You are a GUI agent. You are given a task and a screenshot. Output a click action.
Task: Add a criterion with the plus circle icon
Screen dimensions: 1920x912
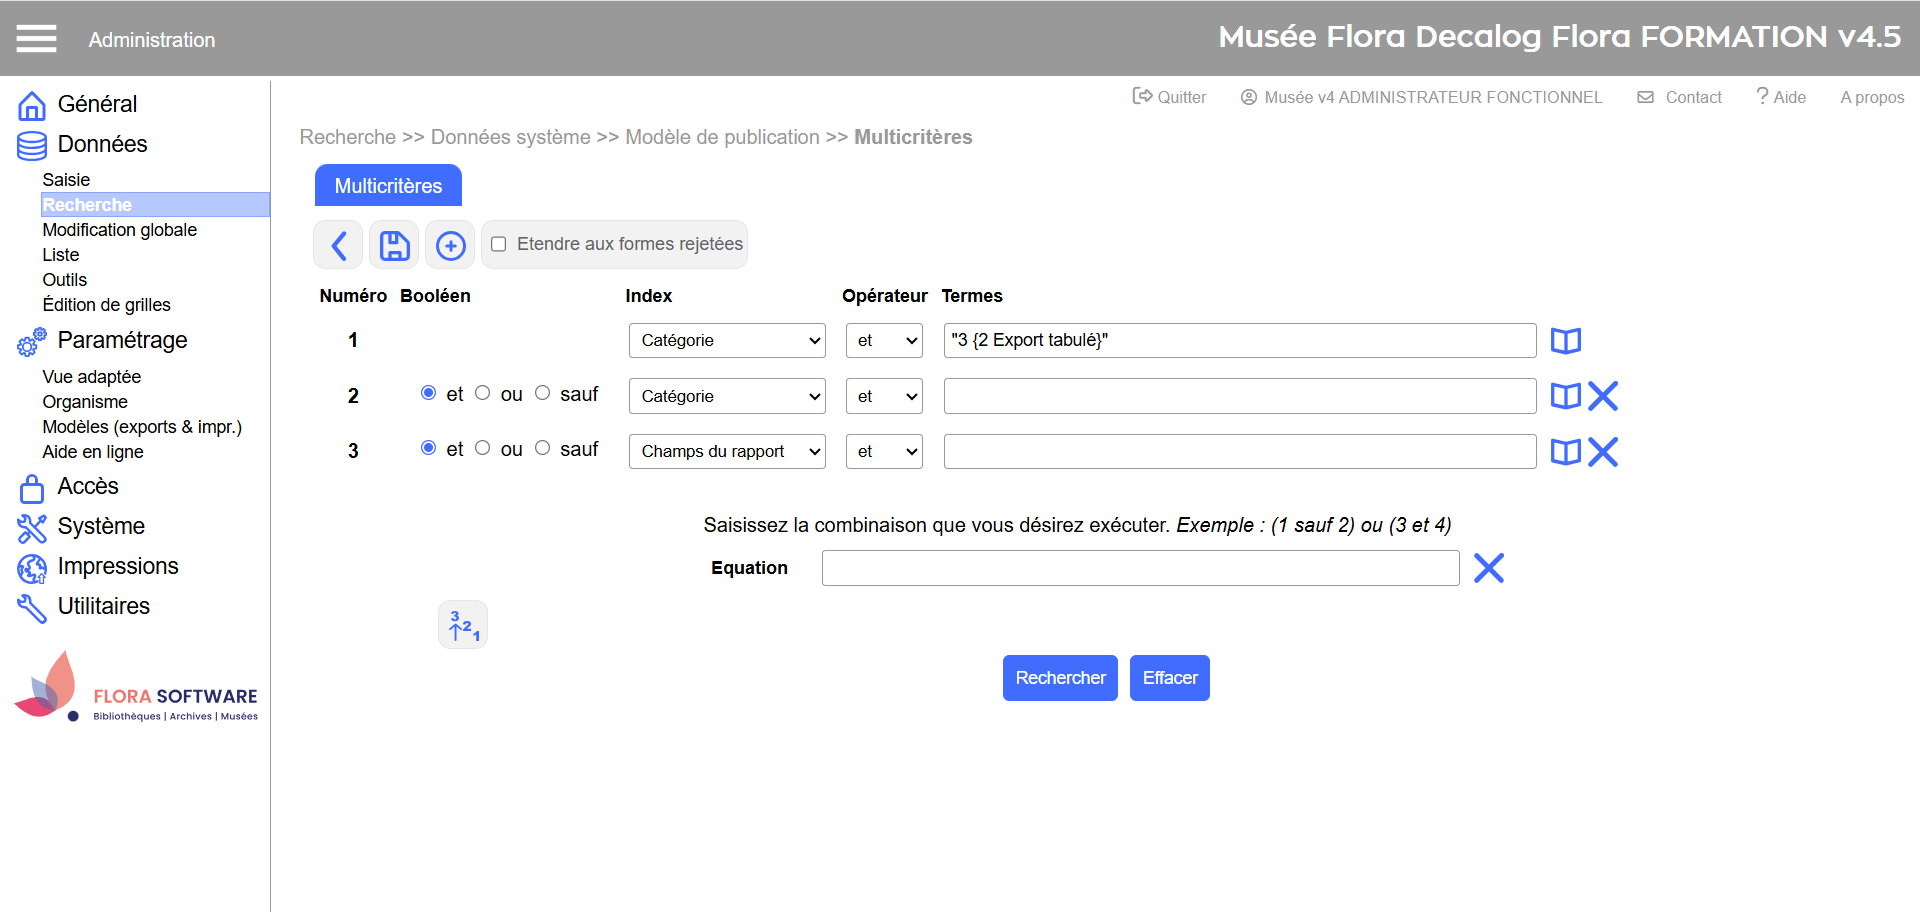click(450, 245)
